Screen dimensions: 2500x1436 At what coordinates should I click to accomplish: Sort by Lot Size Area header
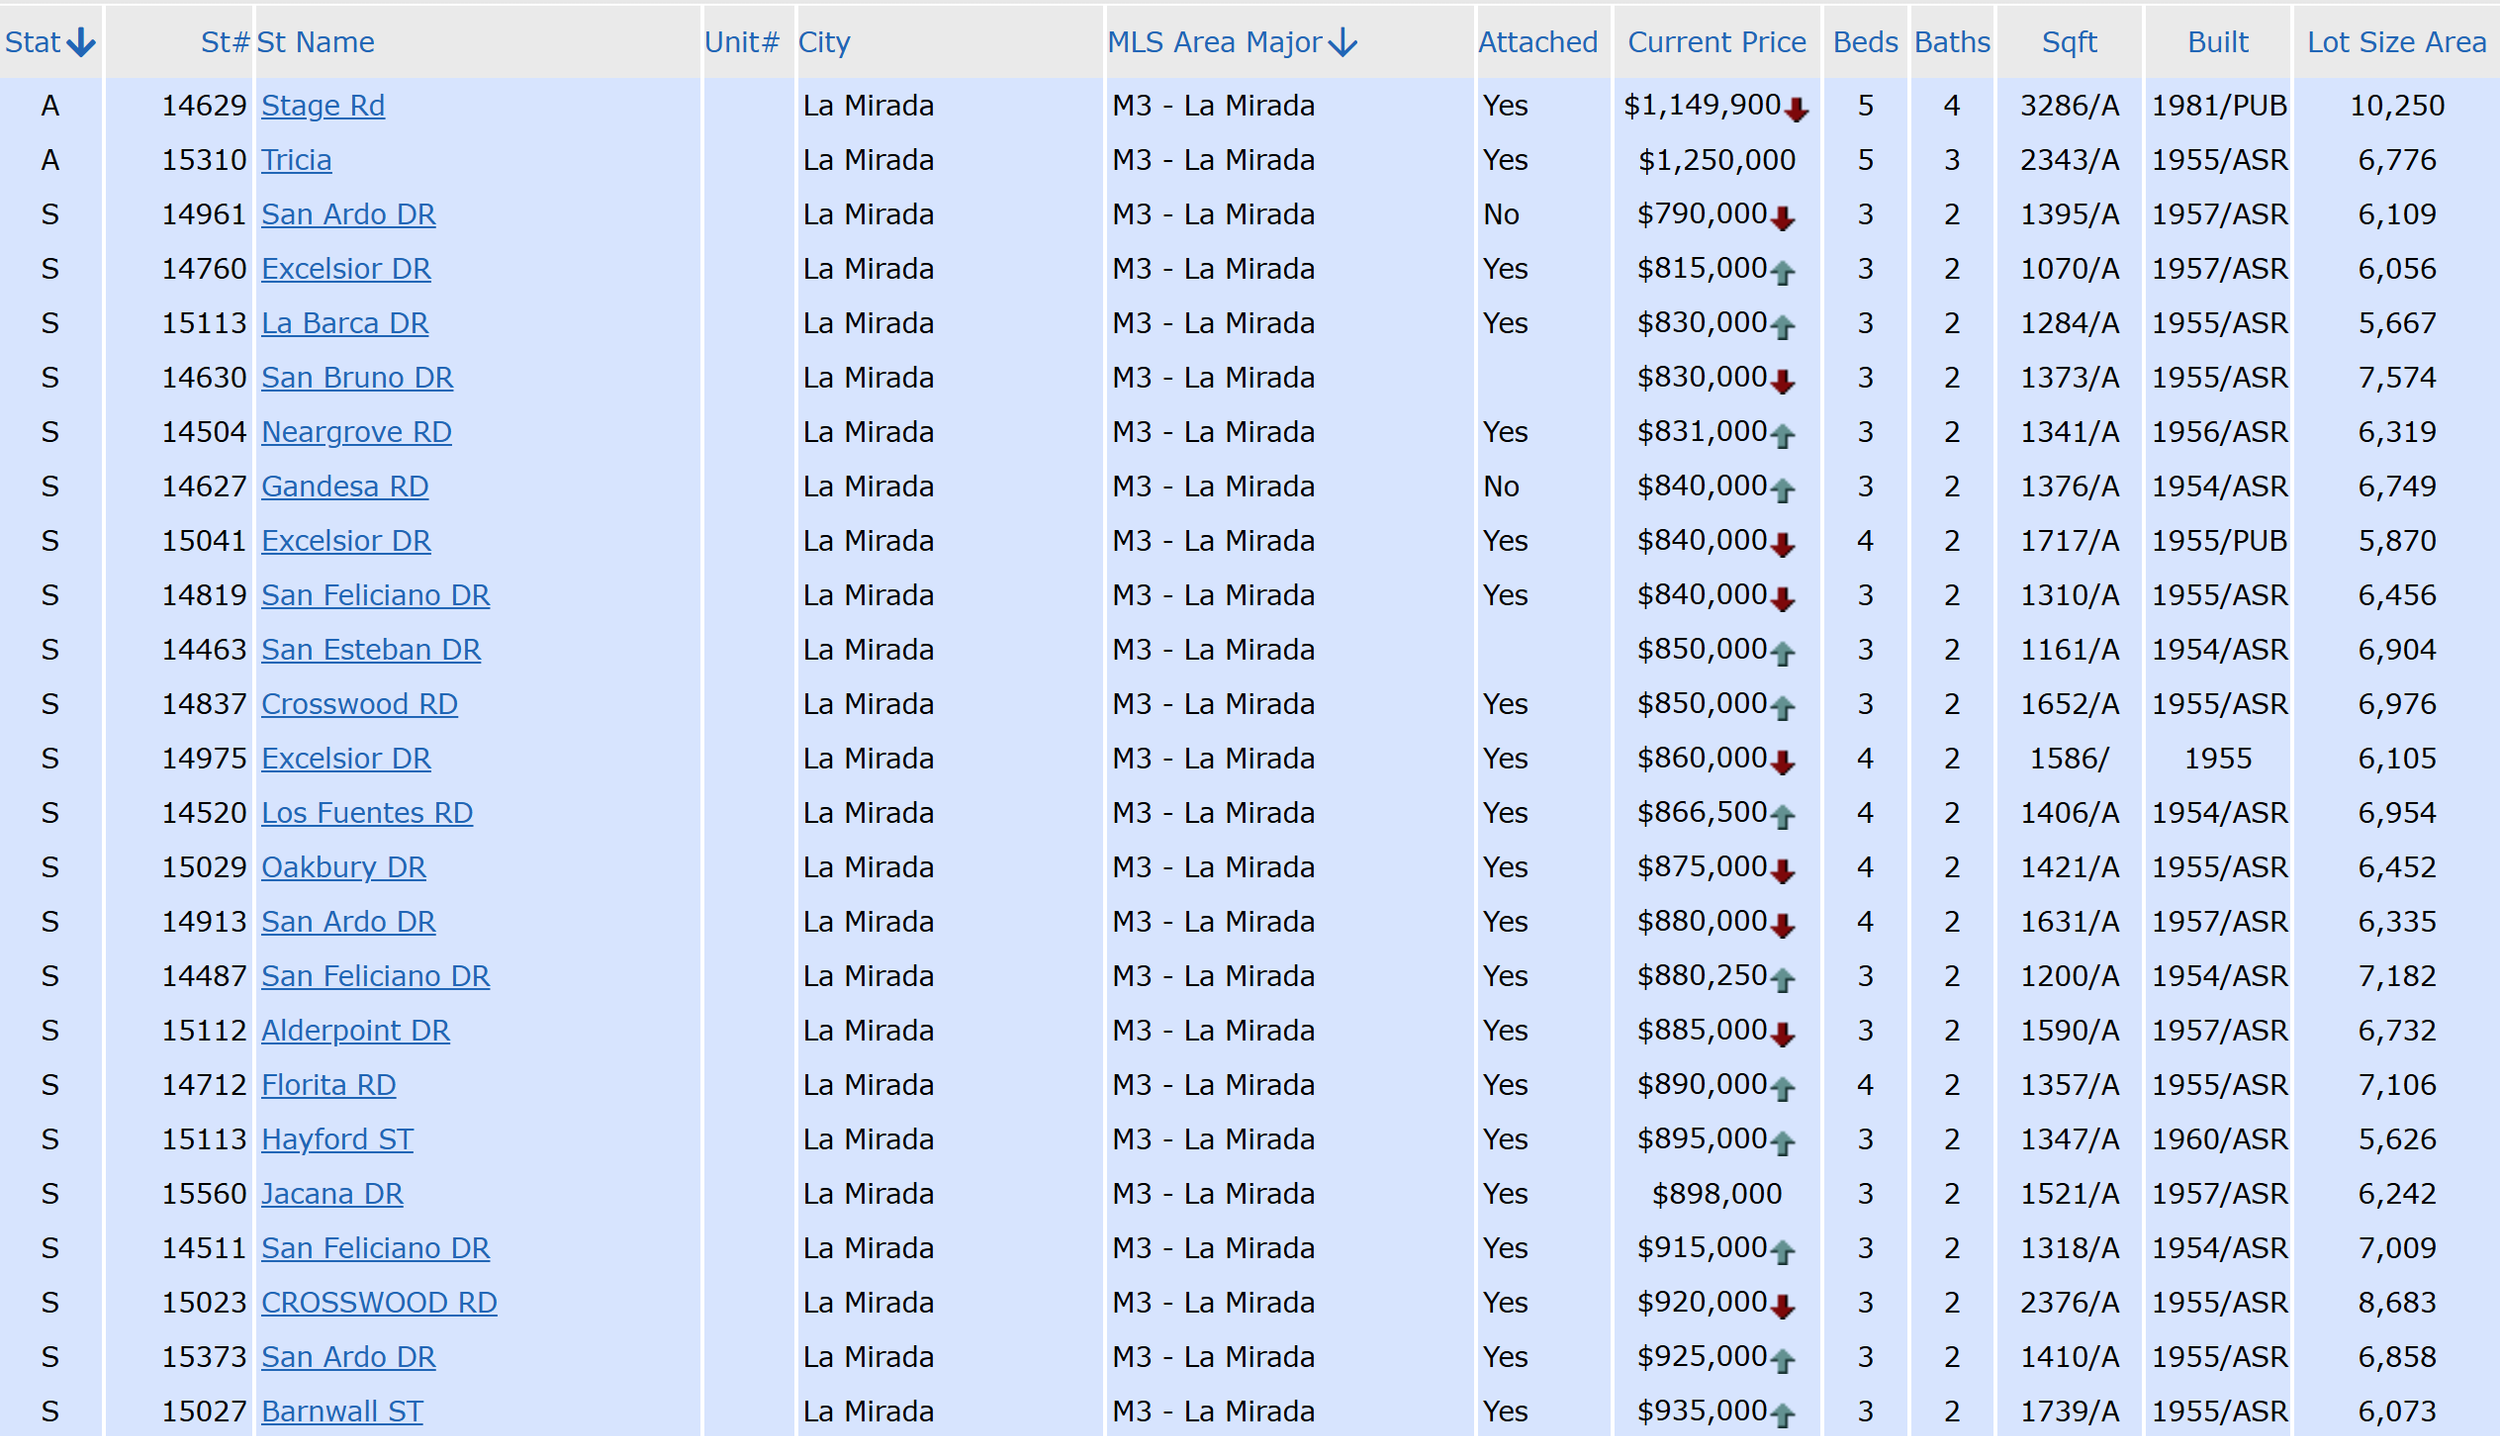coord(2396,42)
